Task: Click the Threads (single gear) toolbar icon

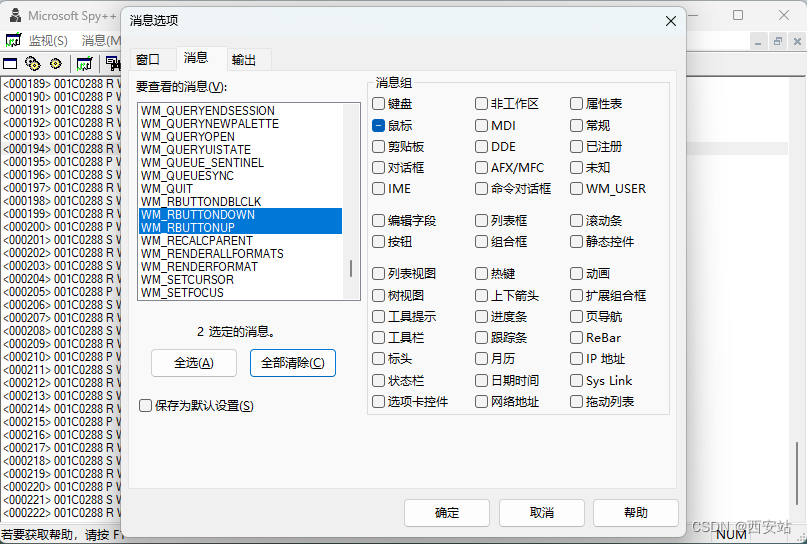Action: pos(56,63)
